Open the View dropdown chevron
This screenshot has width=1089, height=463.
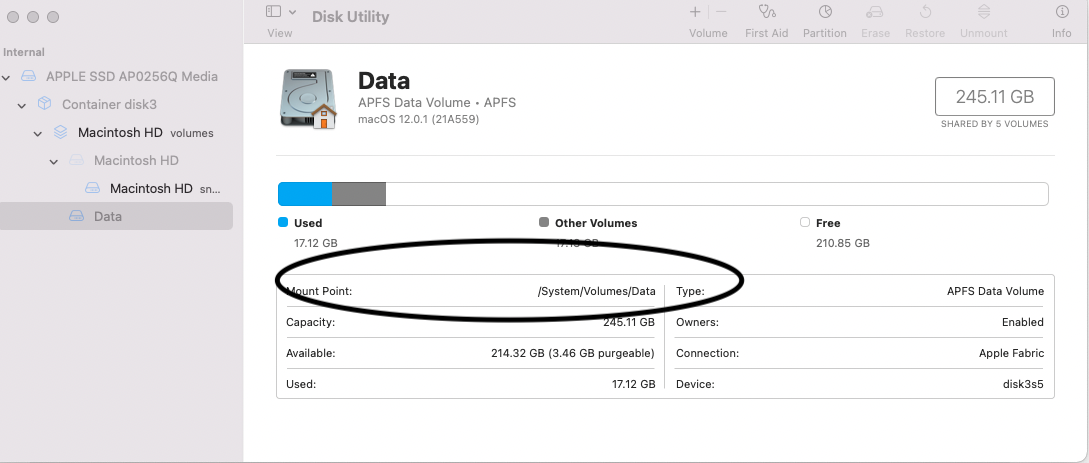tap(292, 12)
